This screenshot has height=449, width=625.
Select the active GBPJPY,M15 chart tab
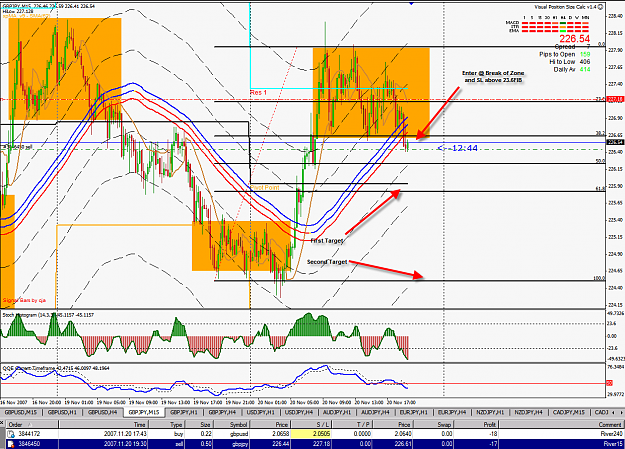tap(144, 412)
